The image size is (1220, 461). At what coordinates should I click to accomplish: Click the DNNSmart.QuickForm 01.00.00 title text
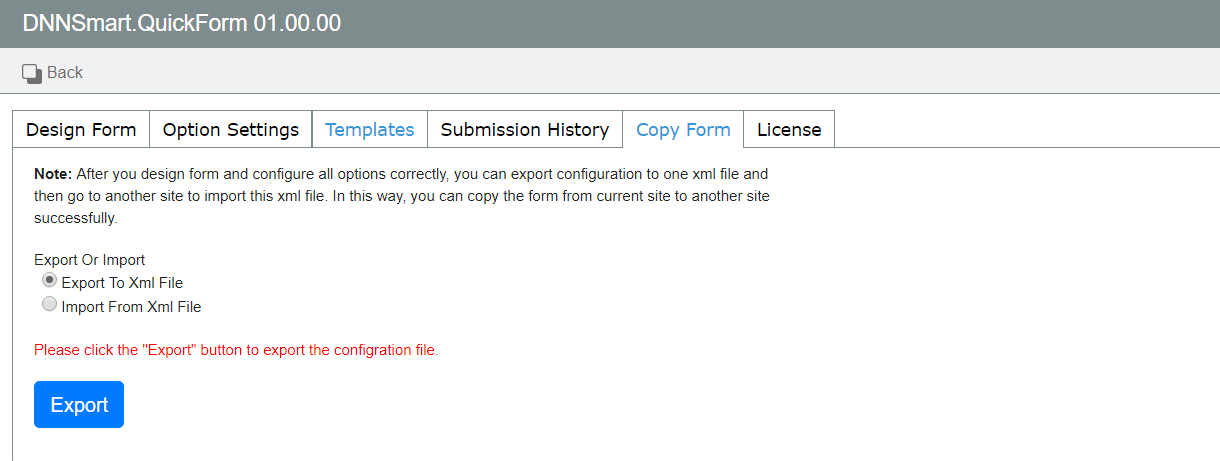click(182, 23)
